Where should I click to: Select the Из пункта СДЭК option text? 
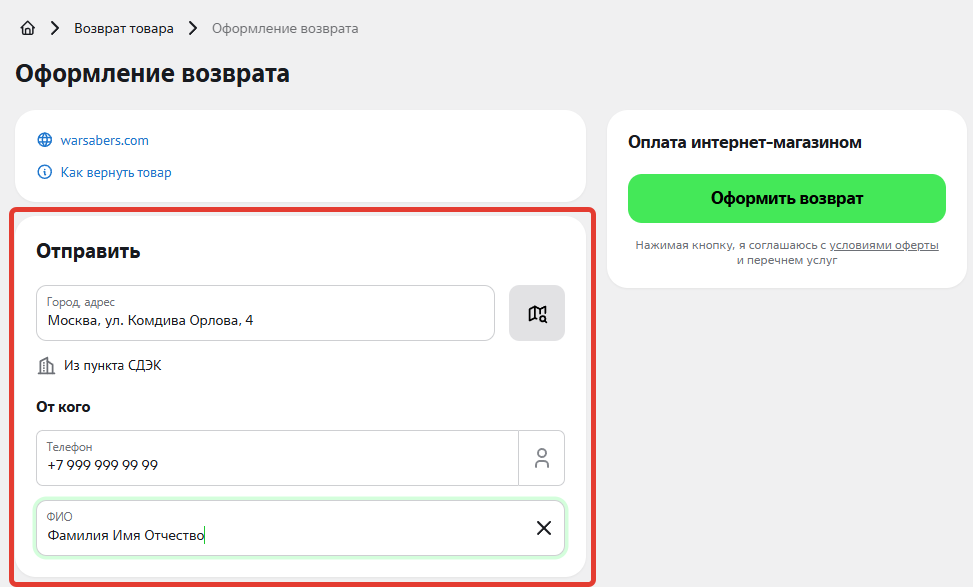pos(112,366)
